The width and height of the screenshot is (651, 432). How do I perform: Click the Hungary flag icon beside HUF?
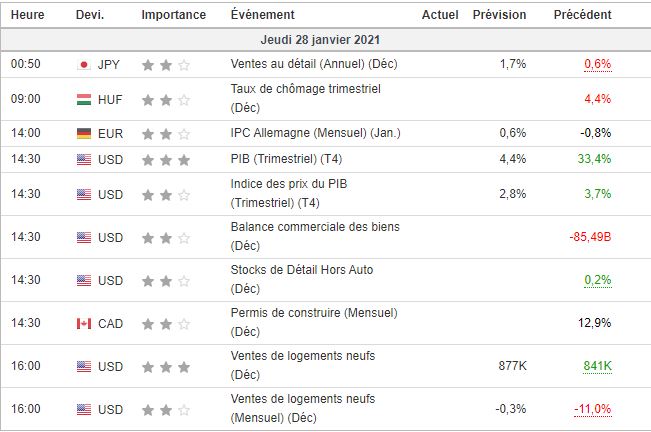[x=84, y=99]
